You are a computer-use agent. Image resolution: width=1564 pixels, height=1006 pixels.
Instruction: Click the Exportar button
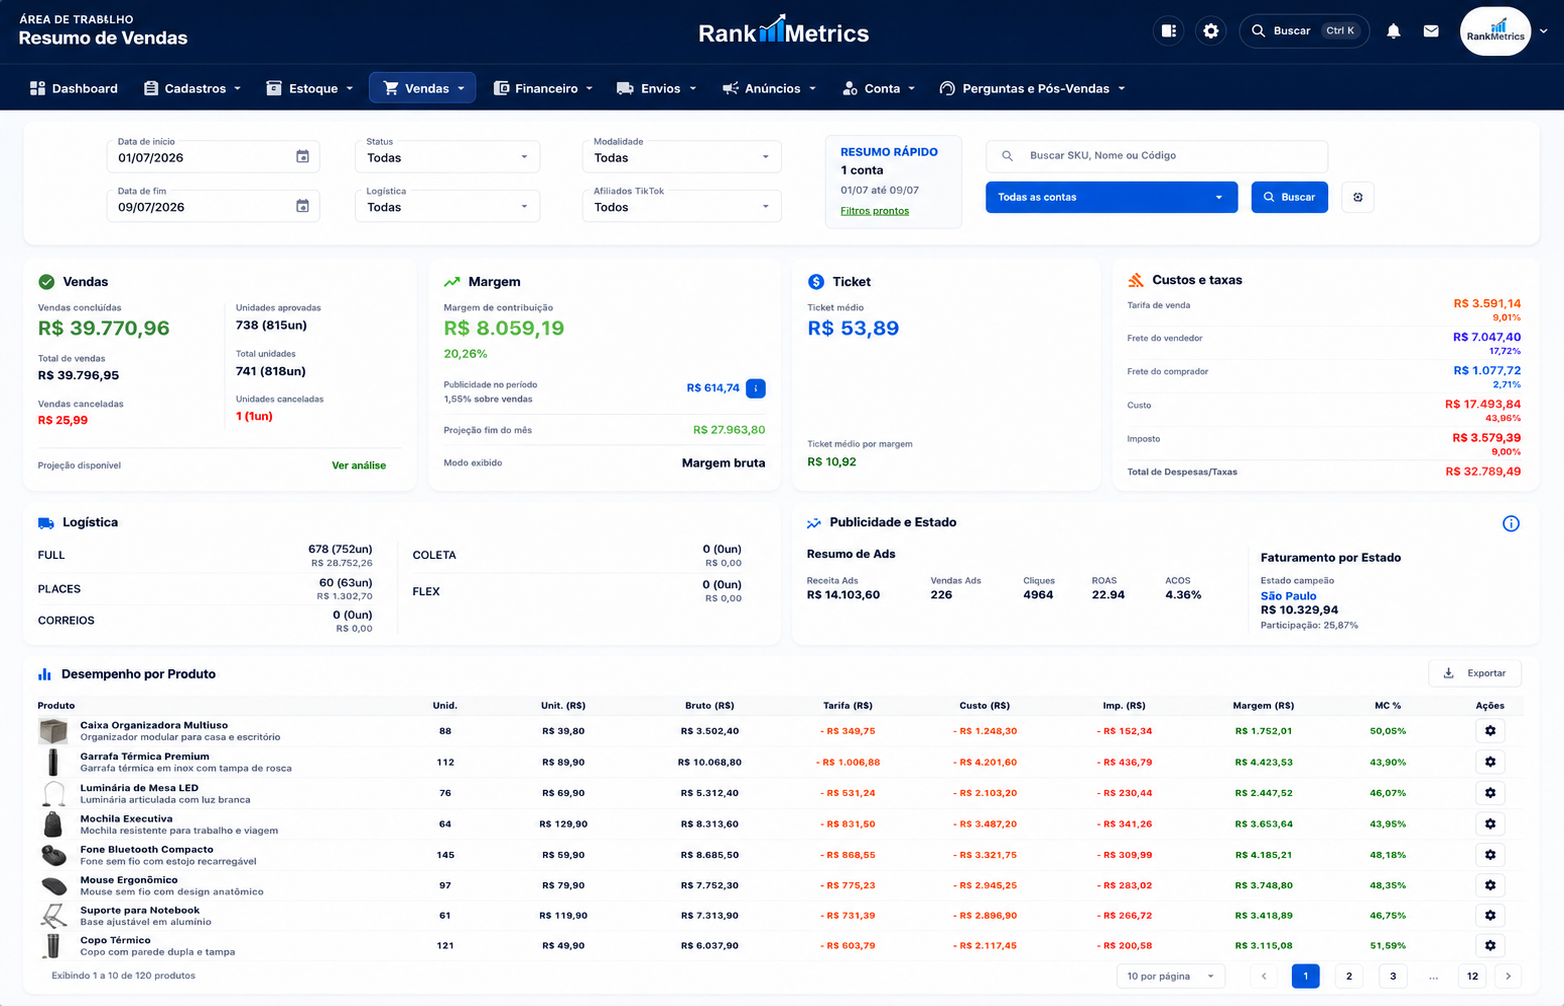point(1475,673)
